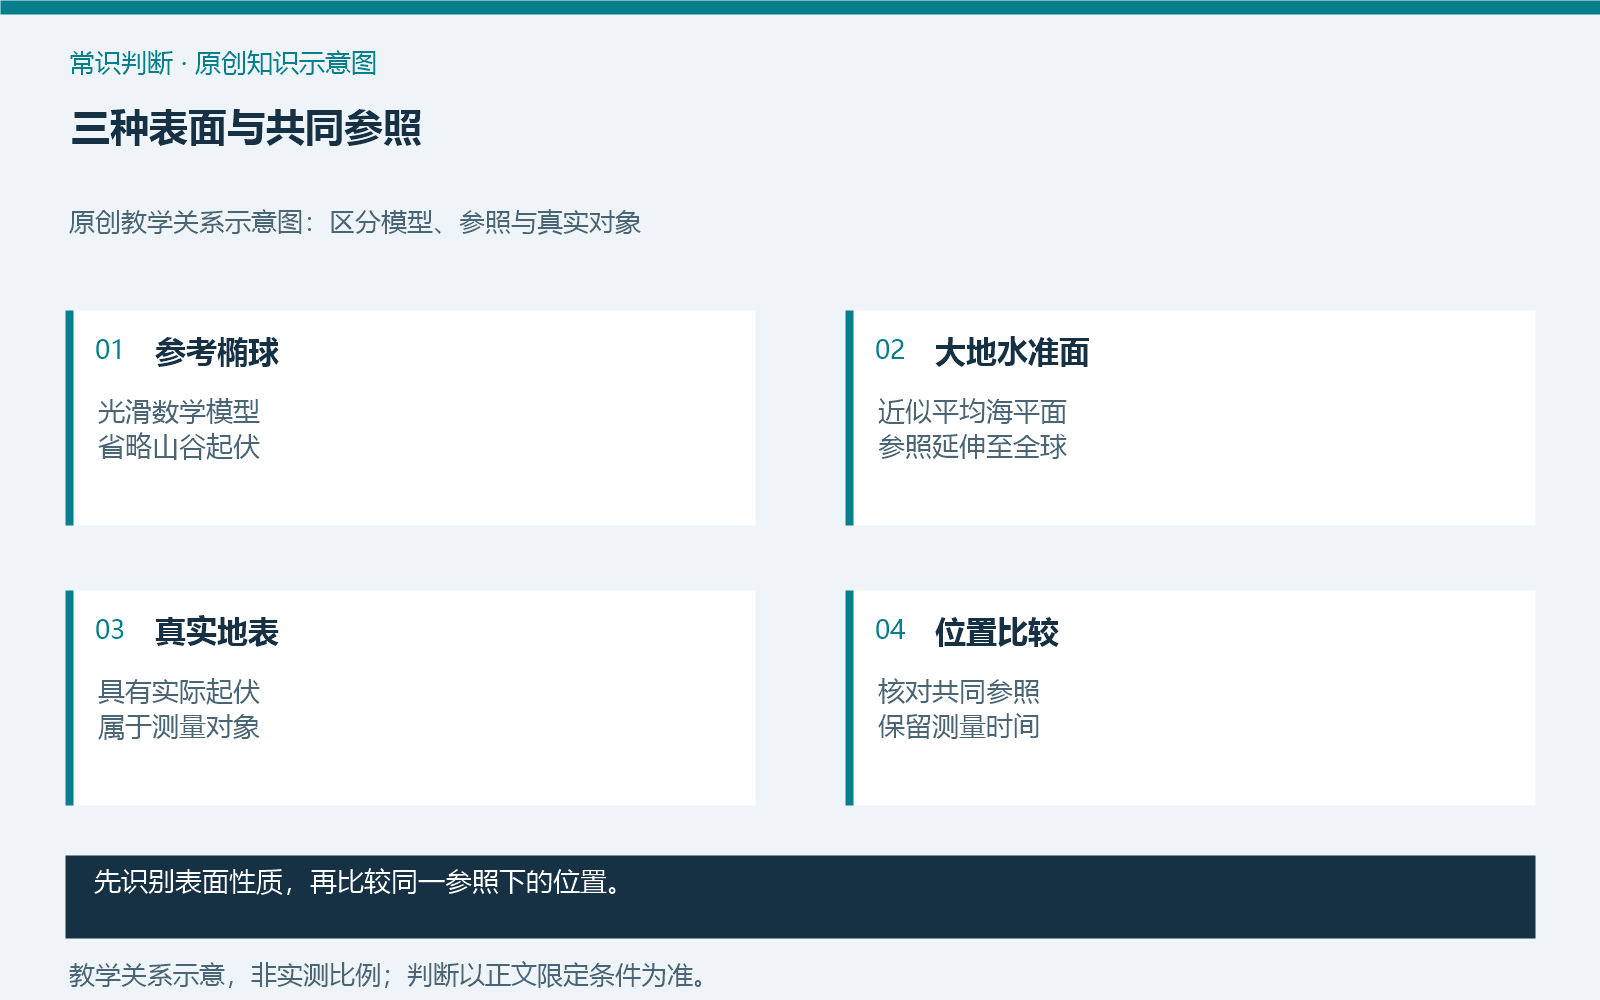Screen dimensions: 1600x1000
Task: Click the number 02 label
Action: point(889,350)
